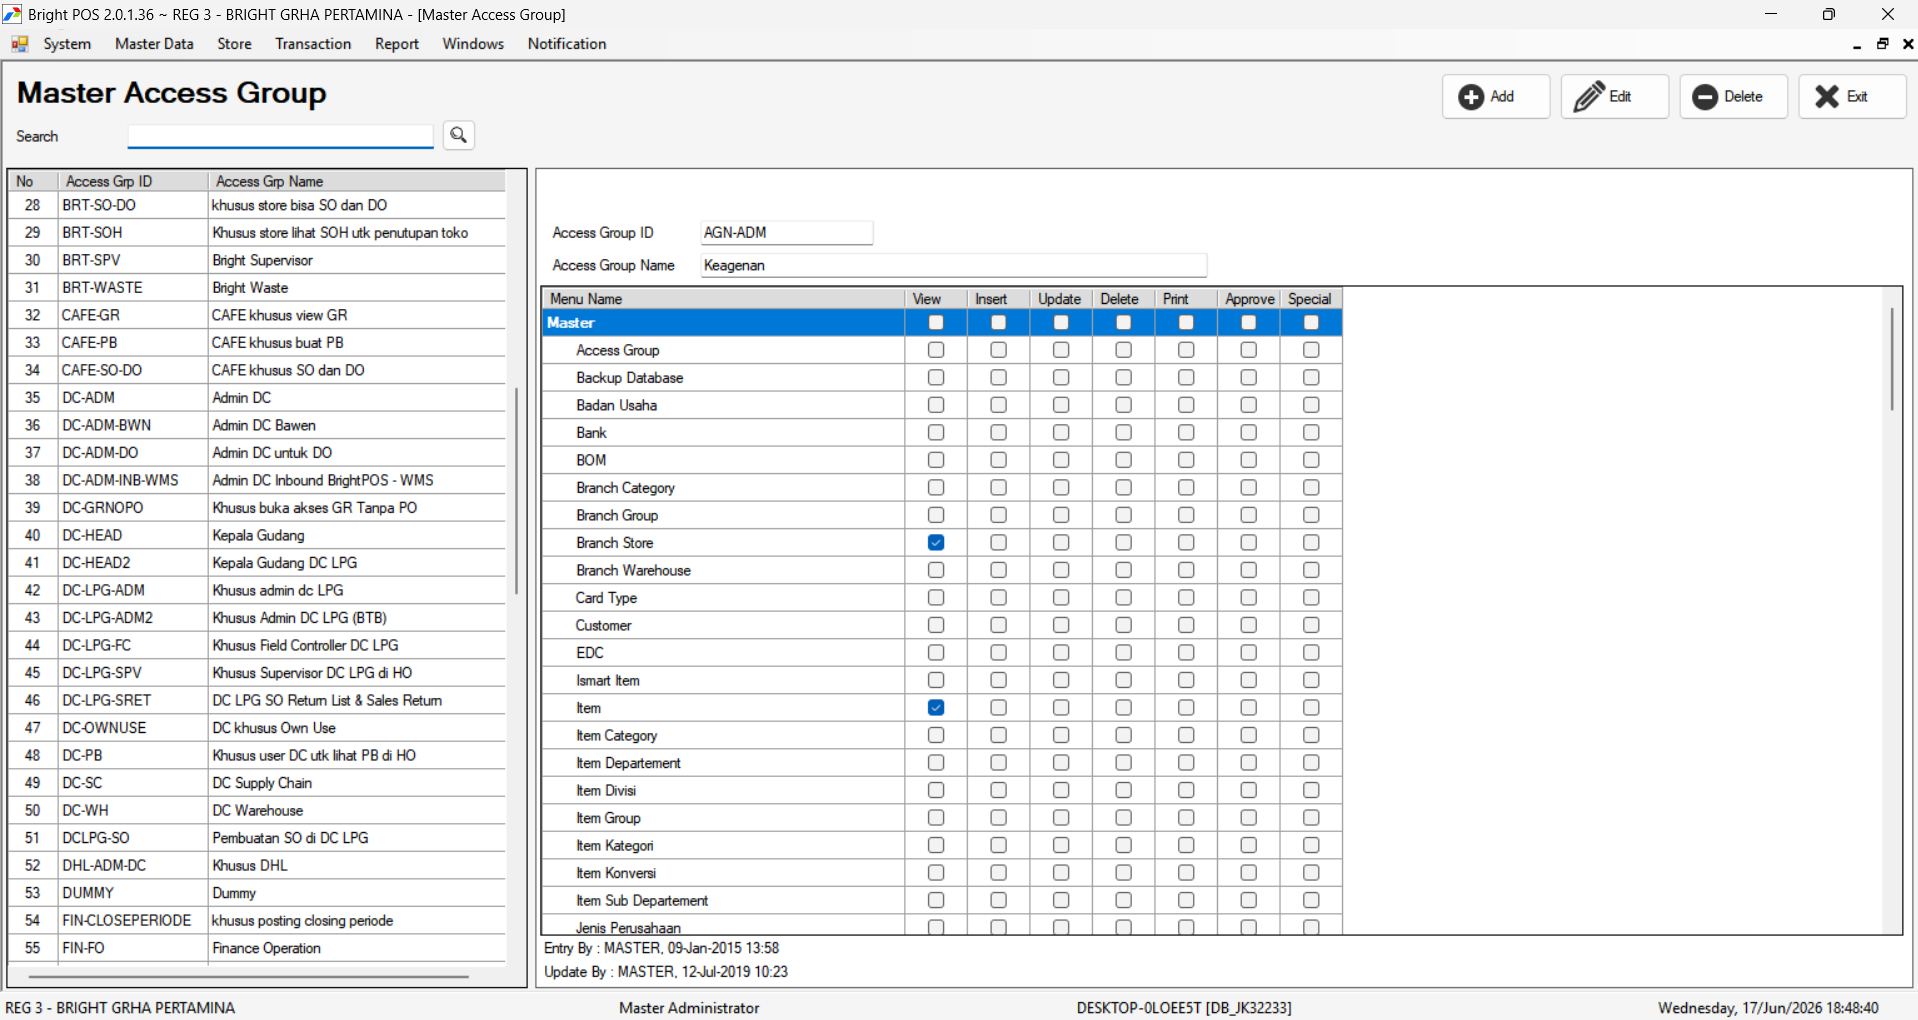Screen dimensions: 1918x1020
Task: Uncheck View for Branch Store
Action: [936, 543]
